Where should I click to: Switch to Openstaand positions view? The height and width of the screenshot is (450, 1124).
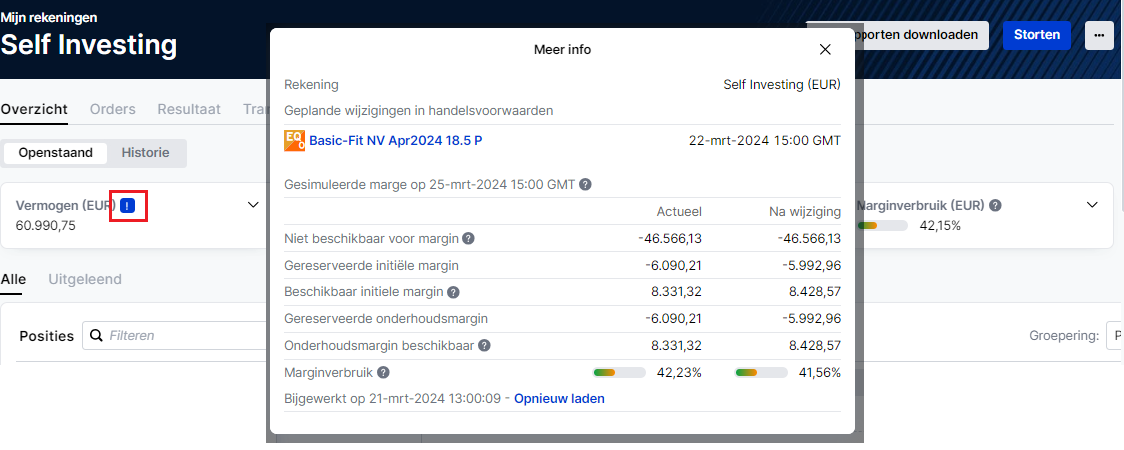[x=56, y=153]
